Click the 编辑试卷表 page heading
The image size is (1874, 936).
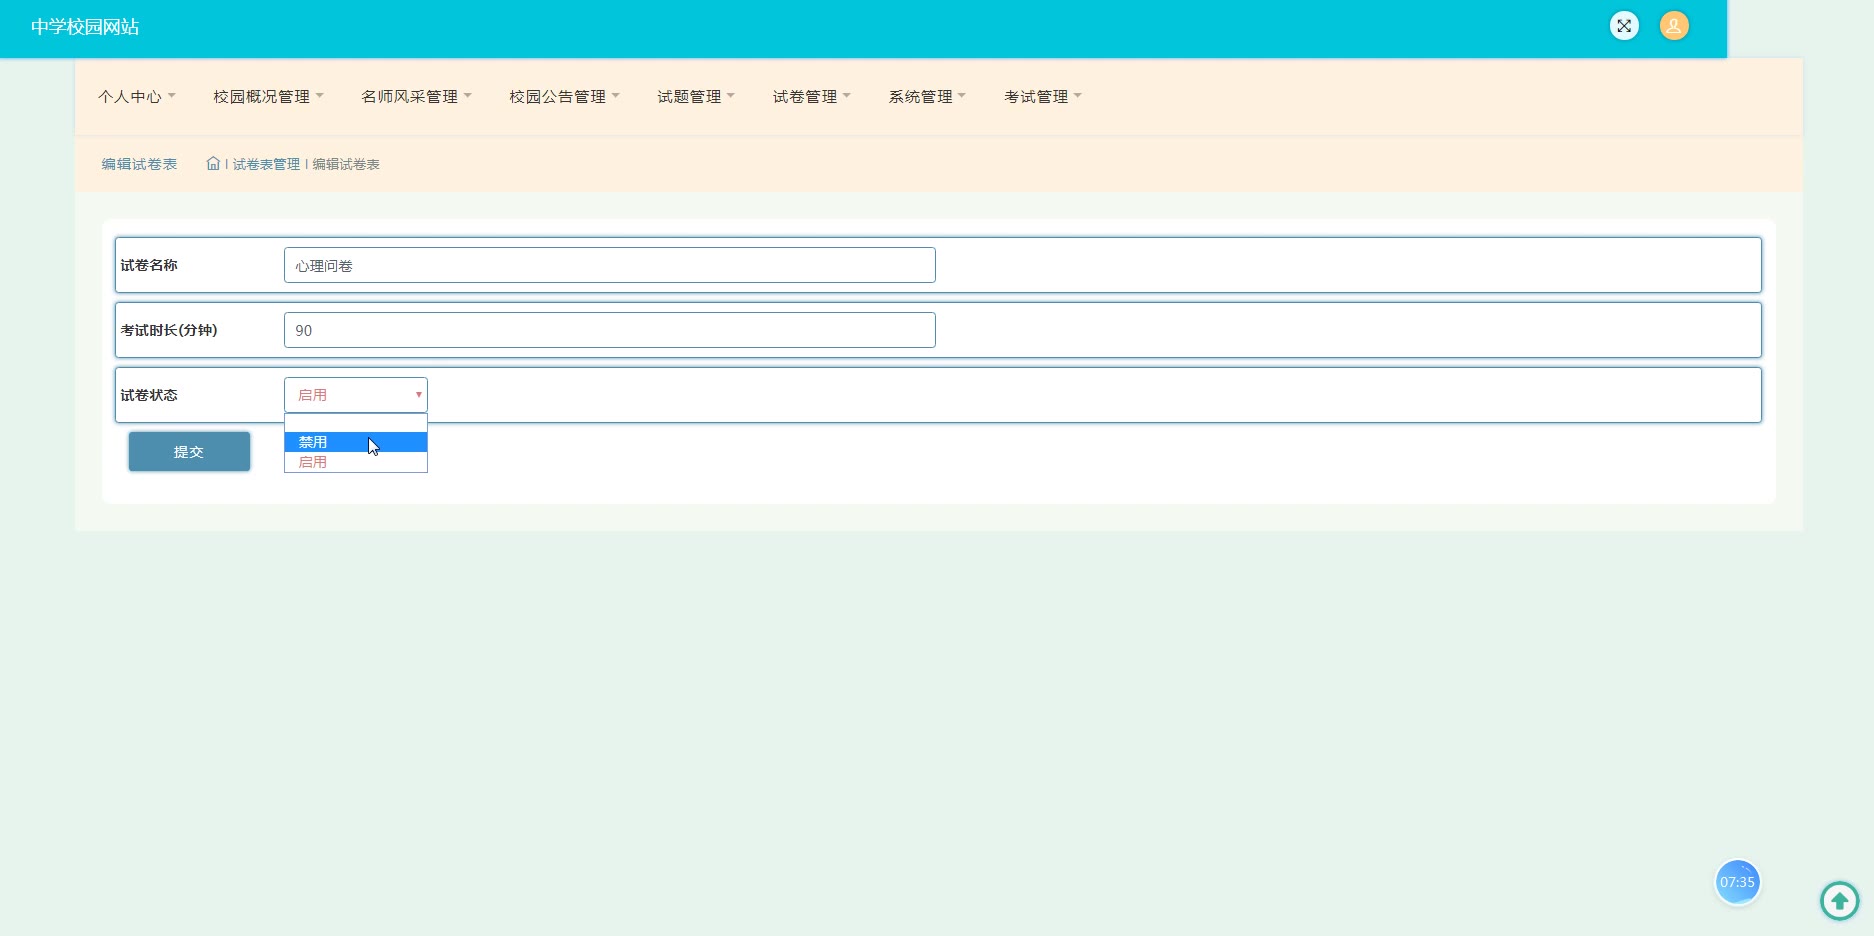[139, 164]
